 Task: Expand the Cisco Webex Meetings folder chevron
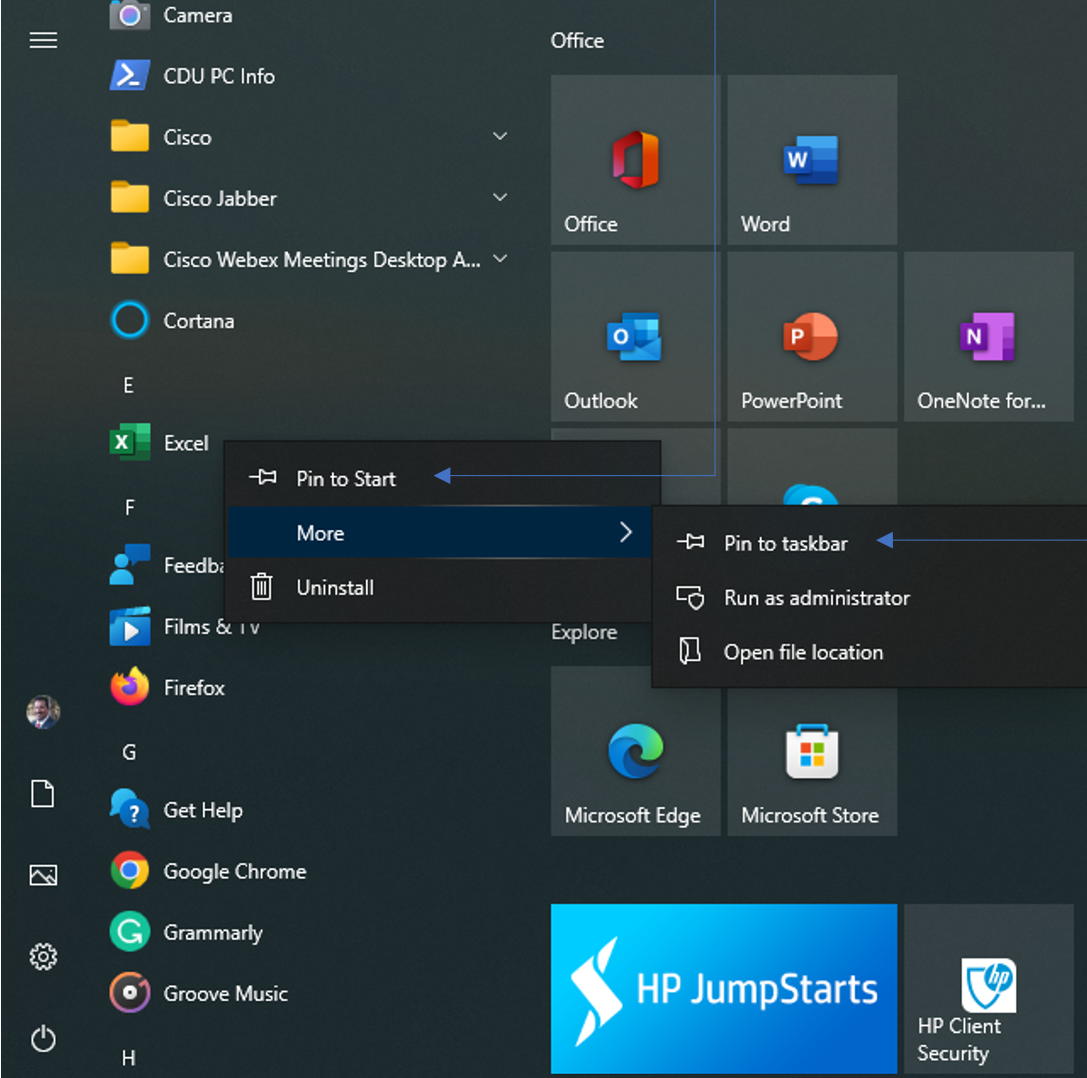pyautogui.click(x=500, y=259)
